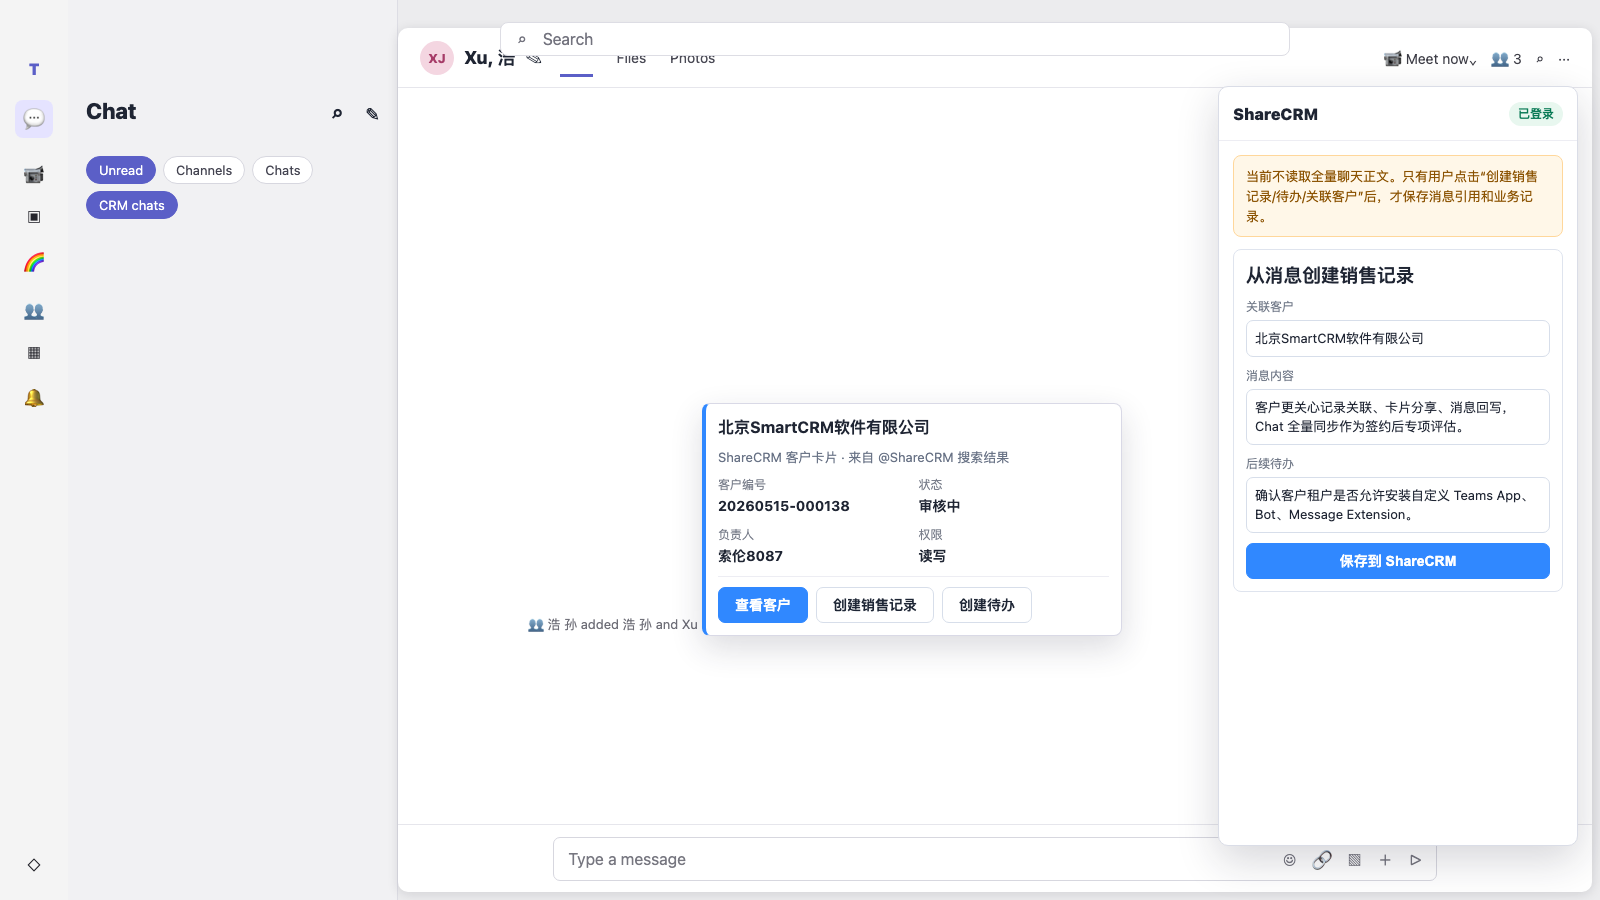
Task: Open participants list showing 3 people
Action: pos(1506,59)
